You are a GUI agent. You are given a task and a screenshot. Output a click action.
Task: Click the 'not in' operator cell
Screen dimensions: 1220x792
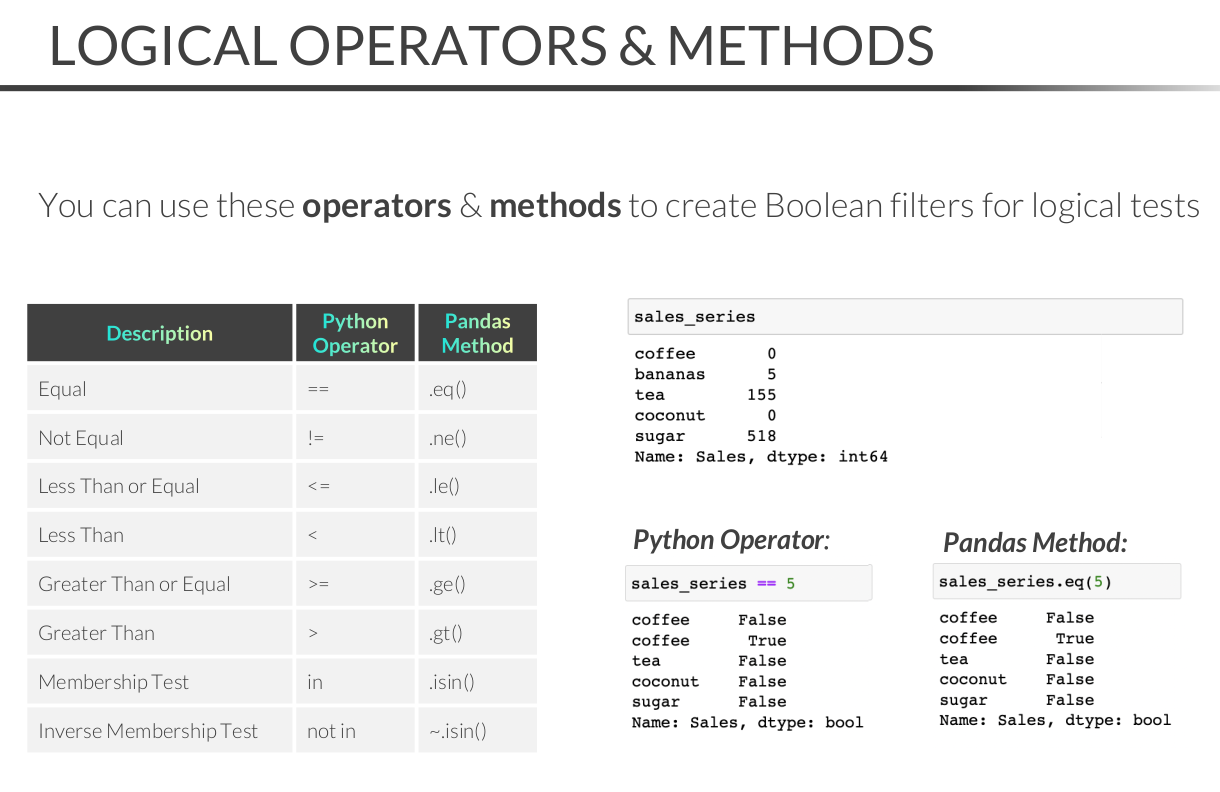tap(355, 731)
